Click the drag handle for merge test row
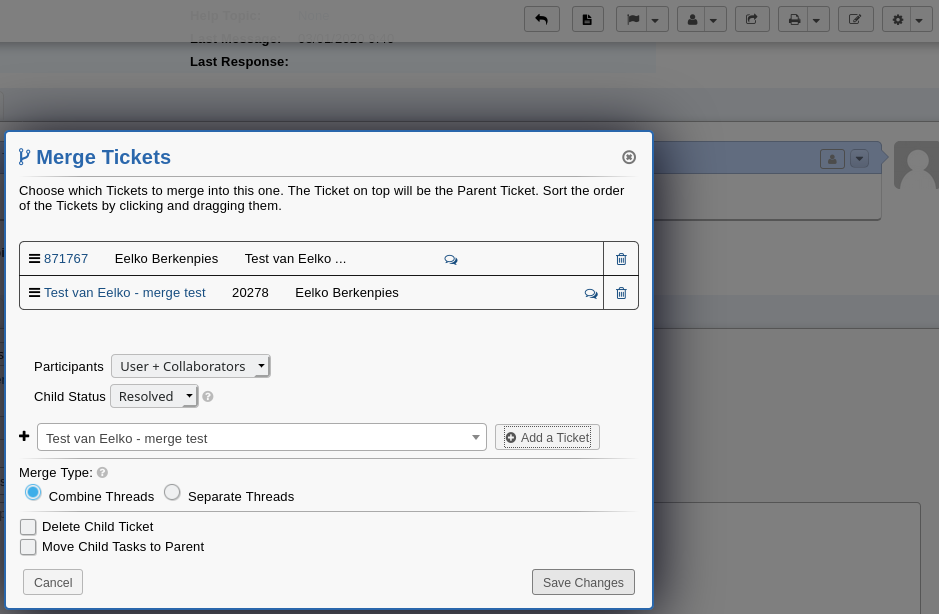This screenshot has height=614, width=939. pyautogui.click(x=35, y=293)
